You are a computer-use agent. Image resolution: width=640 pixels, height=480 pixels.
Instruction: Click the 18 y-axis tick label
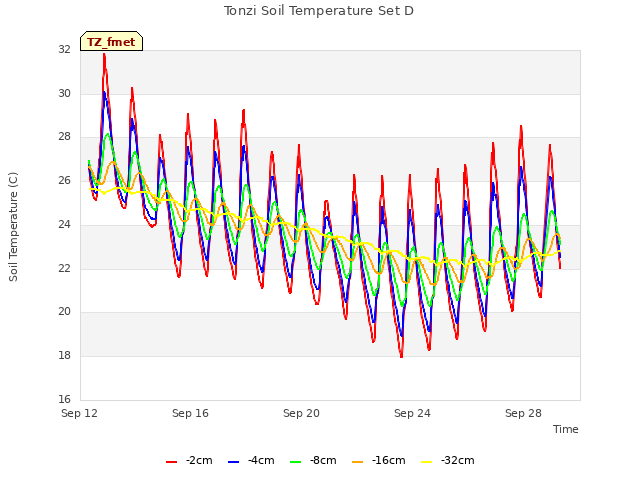64,356
